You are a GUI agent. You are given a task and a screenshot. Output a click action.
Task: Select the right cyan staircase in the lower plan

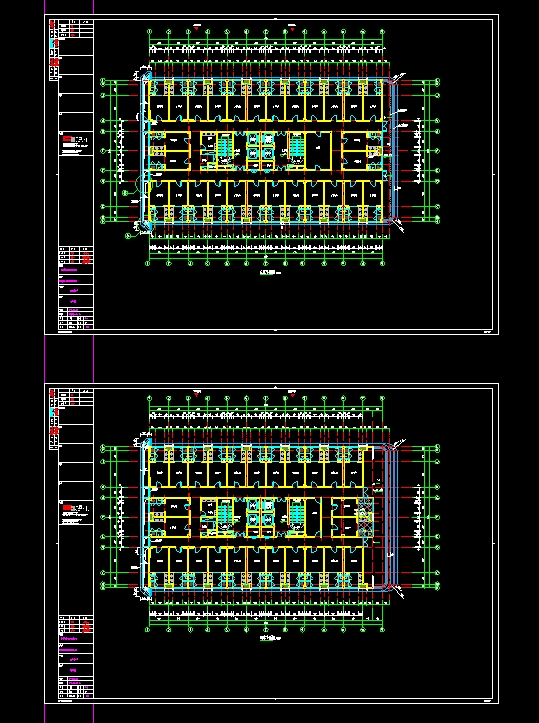(x=296, y=512)
